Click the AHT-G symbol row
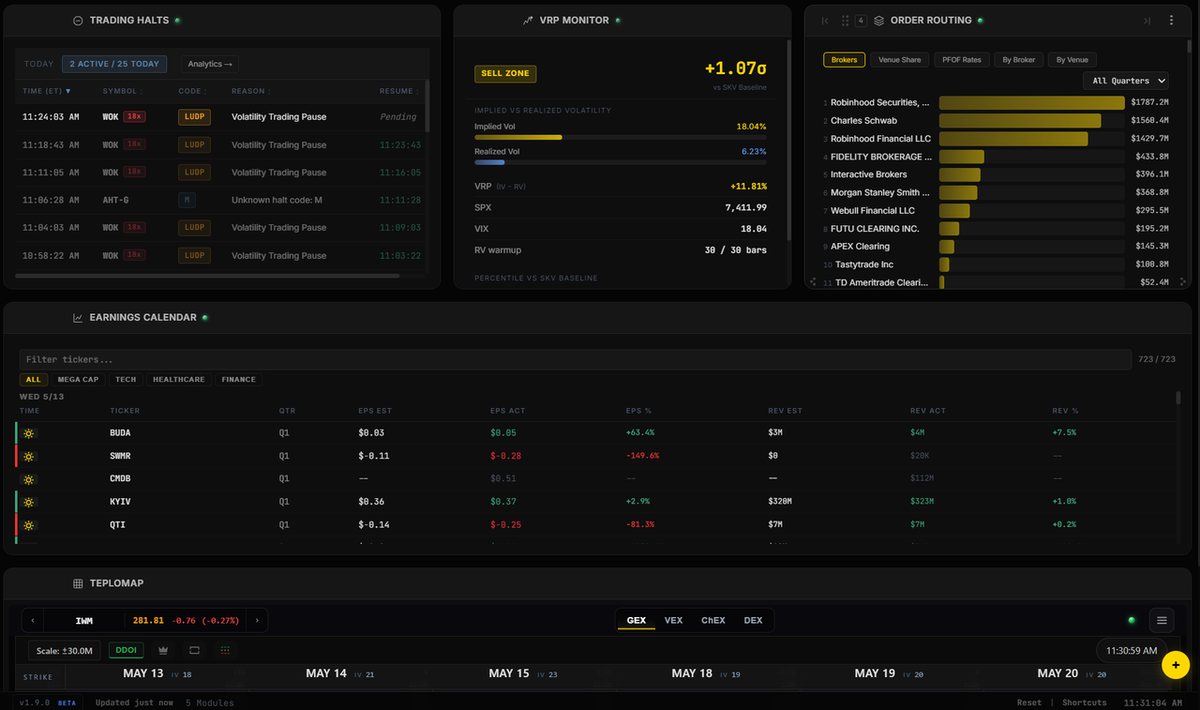1200x710 pixels. (x=221, y=200)
